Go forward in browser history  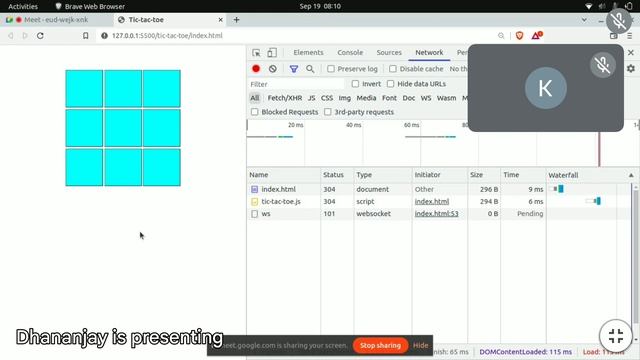pyautogui.click(x=25, y=36)
